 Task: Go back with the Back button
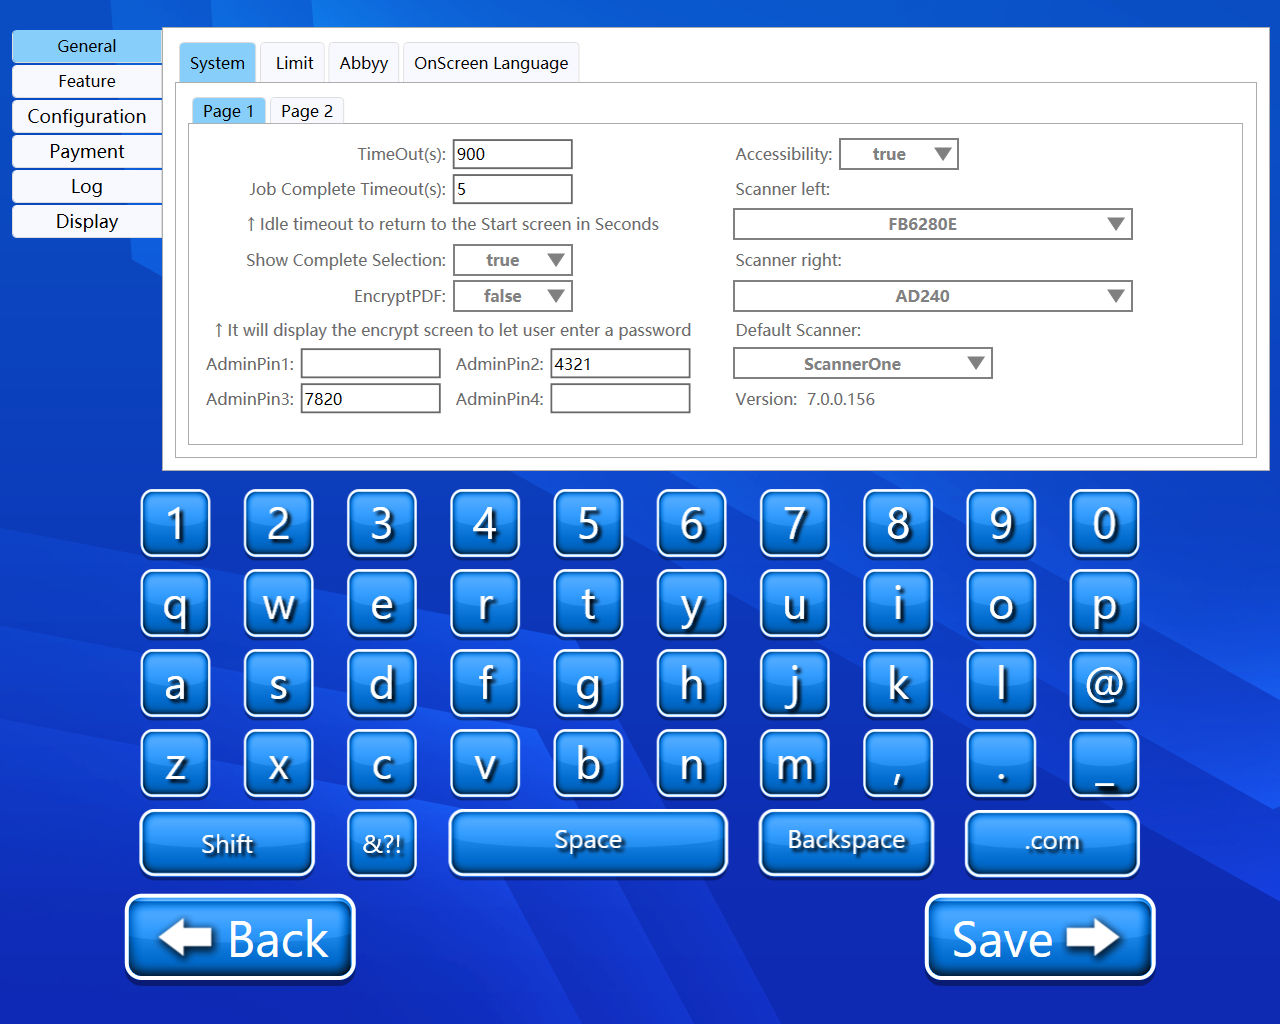pos(240,938)
